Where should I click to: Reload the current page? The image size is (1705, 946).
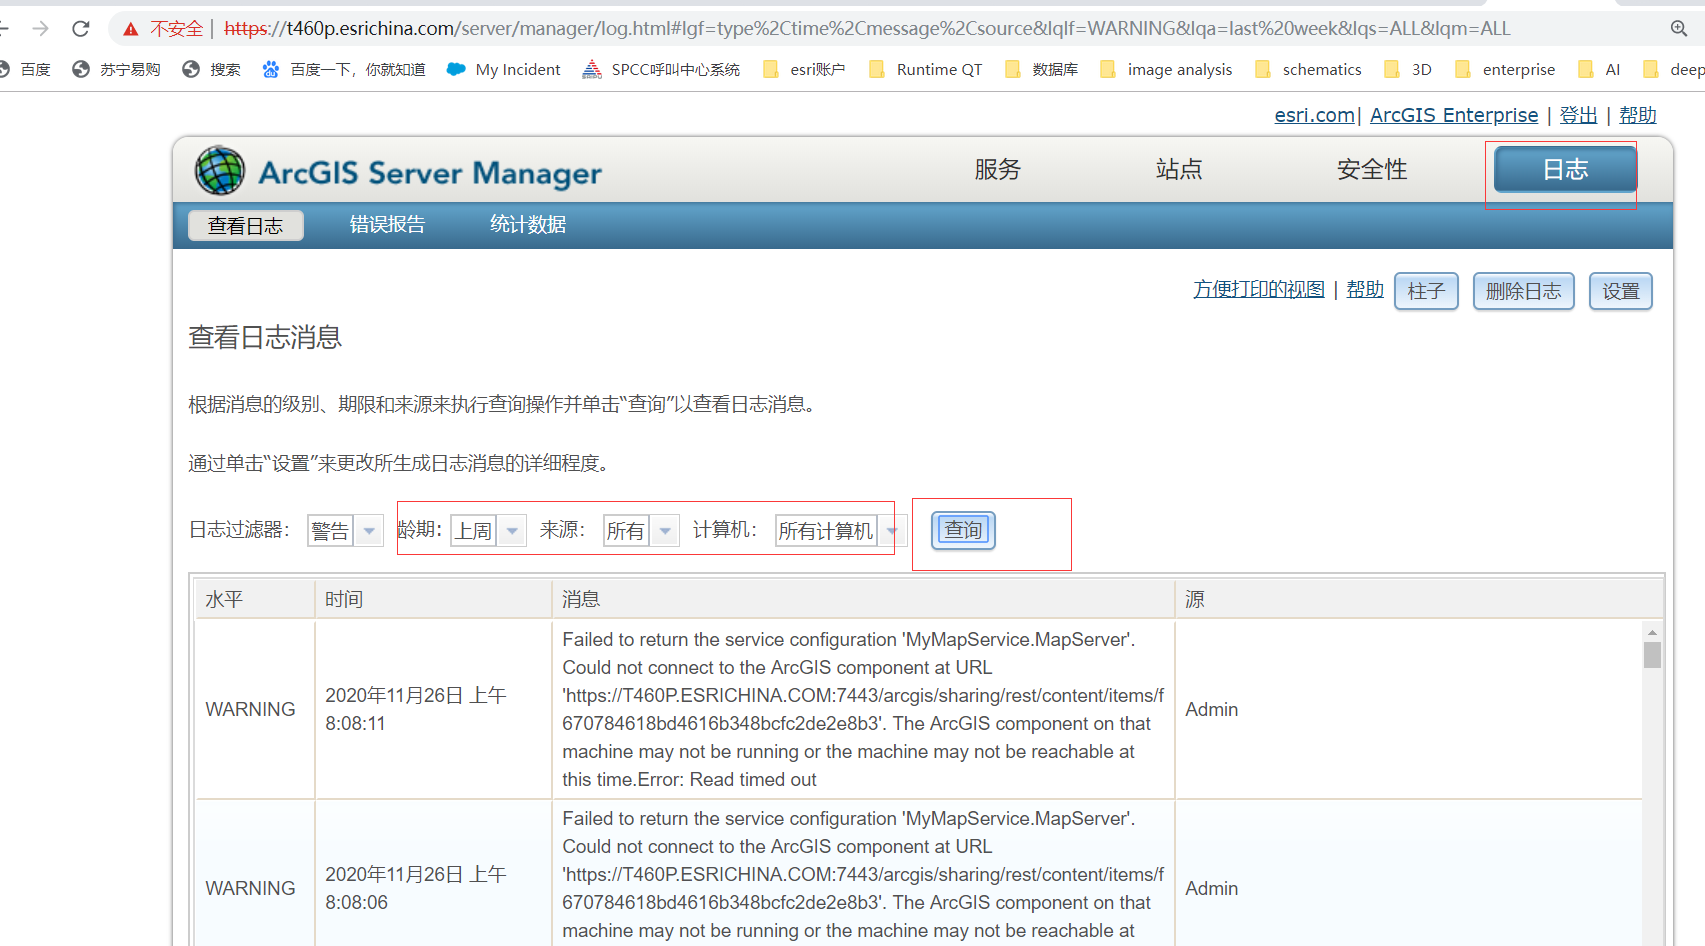tap(80, 28)
